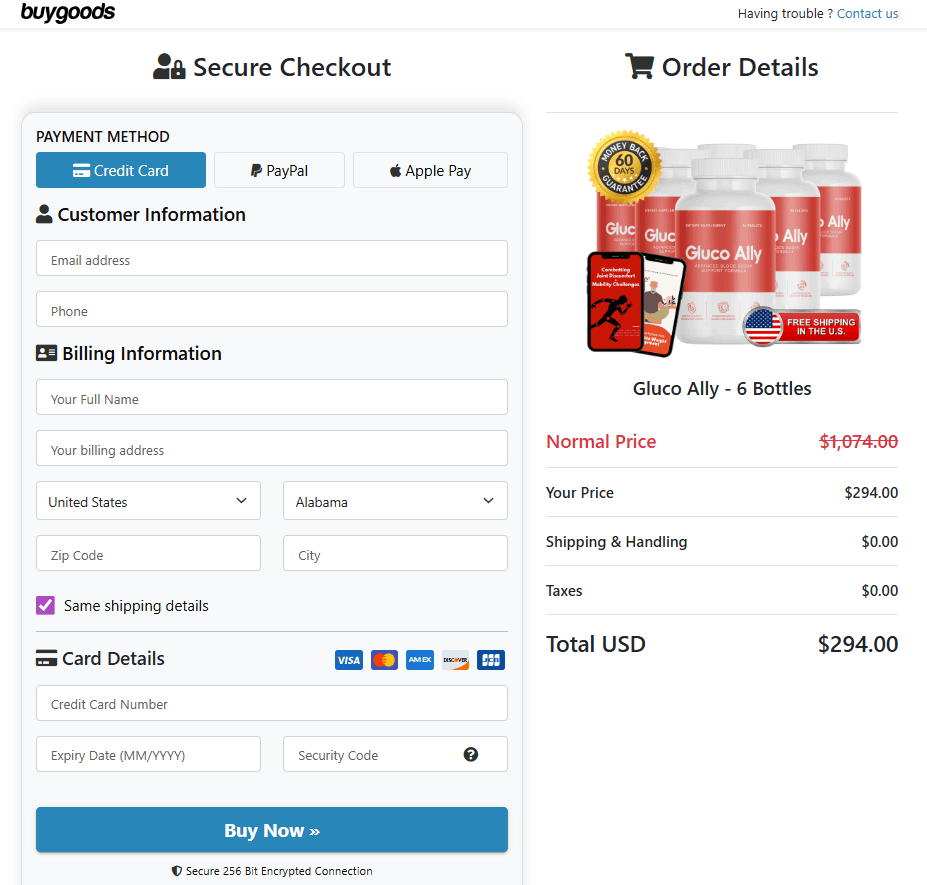927x885 pixels.
Task: Click the security code help icon
Action: [x=471, y=755]
